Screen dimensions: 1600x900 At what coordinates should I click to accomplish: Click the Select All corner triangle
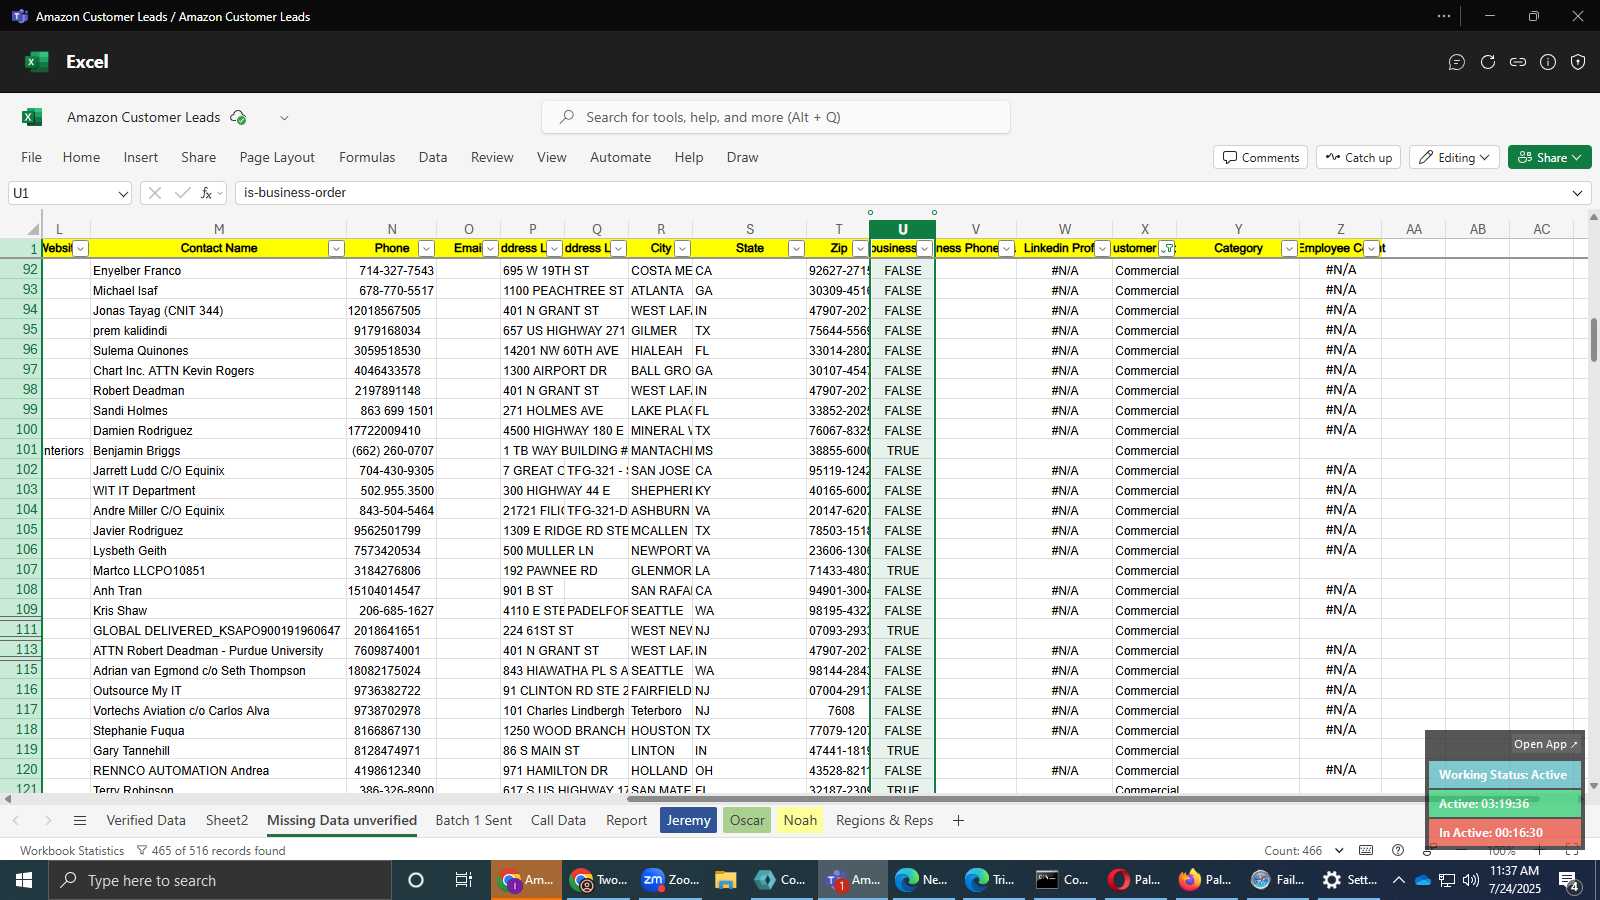coord(33,229)
